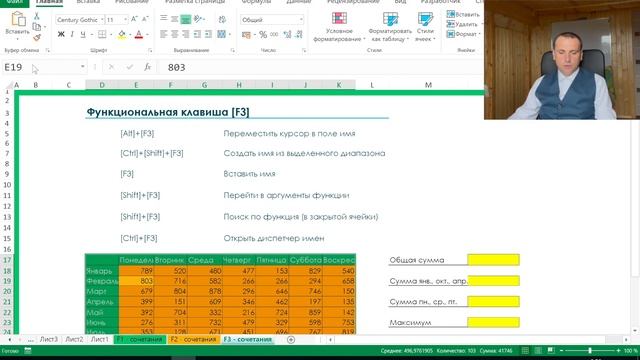Click the decrease decimal icon
This screenshot has height=360, width=640.
pyautogui.click(x=298, y=35)
